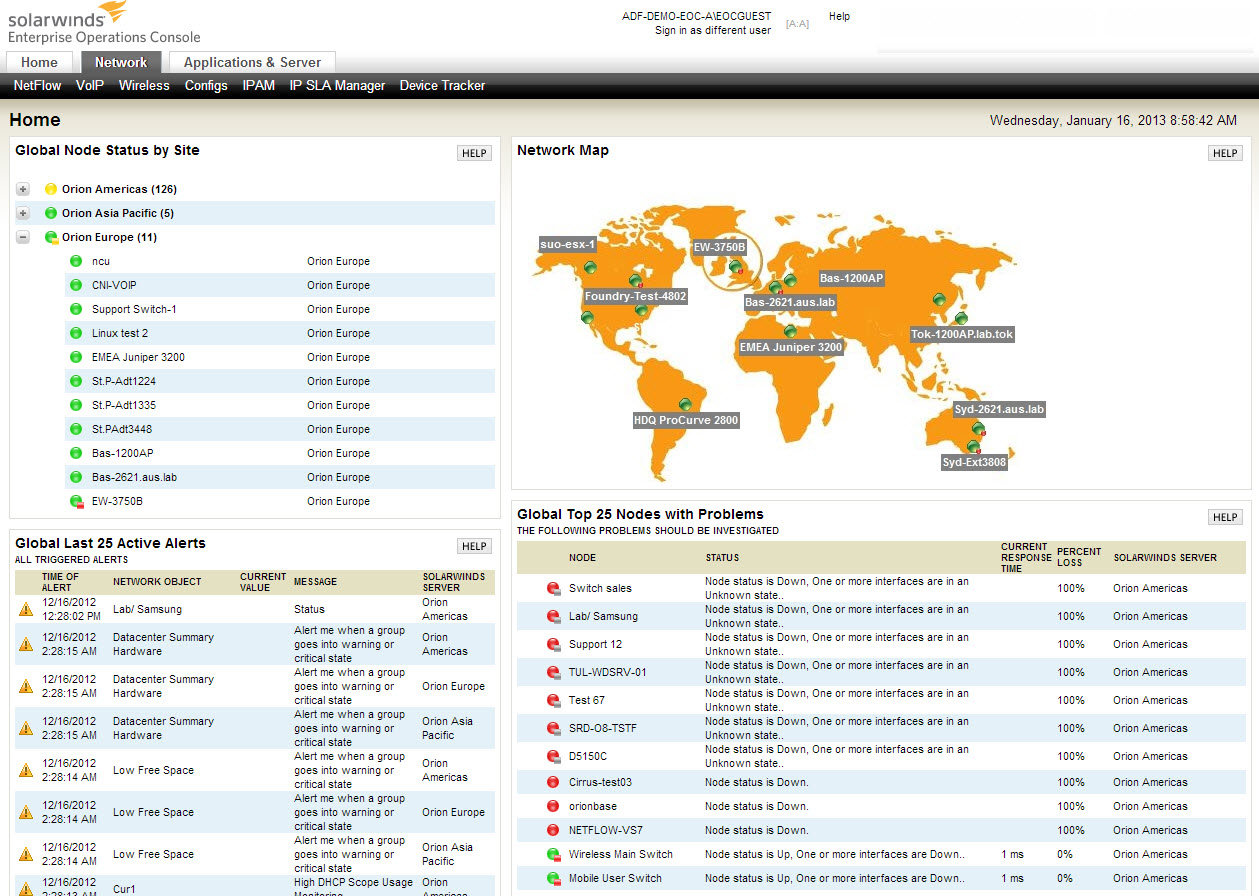Open the NetFlow menu item

pyautogui.click(x=37, y=86)
